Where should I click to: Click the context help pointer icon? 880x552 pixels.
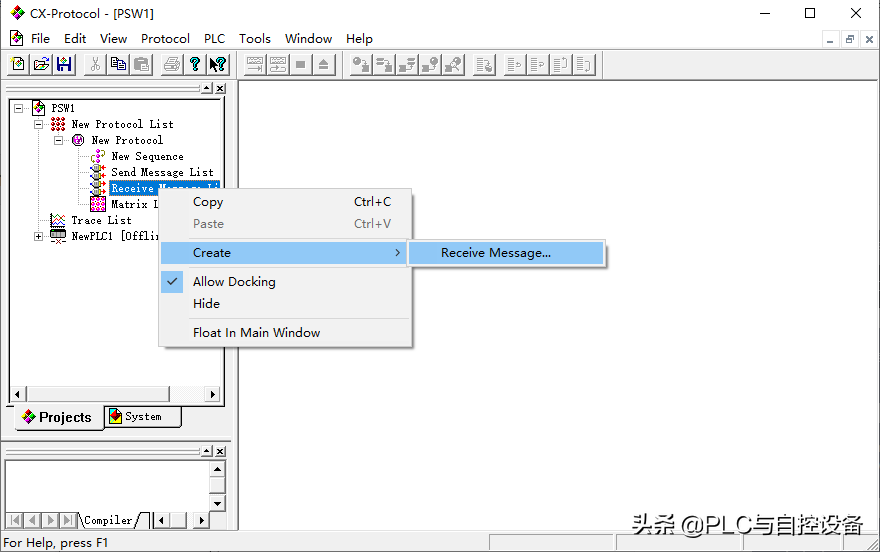pos(217,64)
